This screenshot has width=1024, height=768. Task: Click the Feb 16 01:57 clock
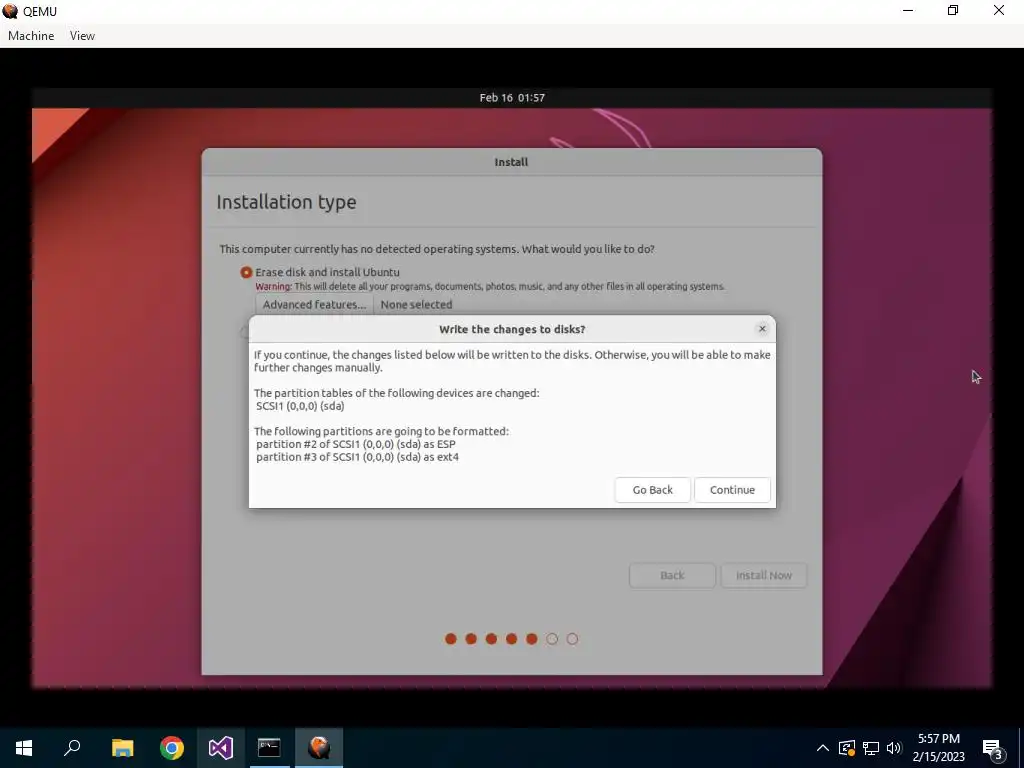512,98
